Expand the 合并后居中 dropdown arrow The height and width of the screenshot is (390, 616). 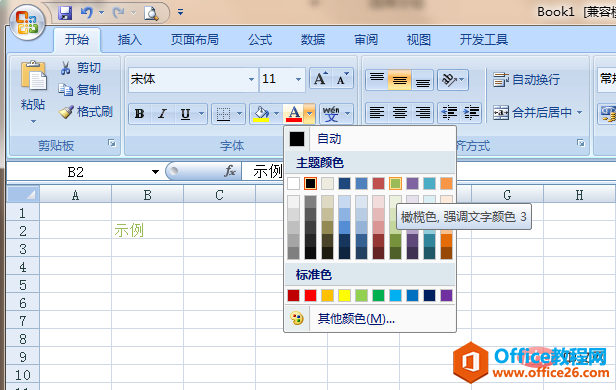click(x=579, y=113)
